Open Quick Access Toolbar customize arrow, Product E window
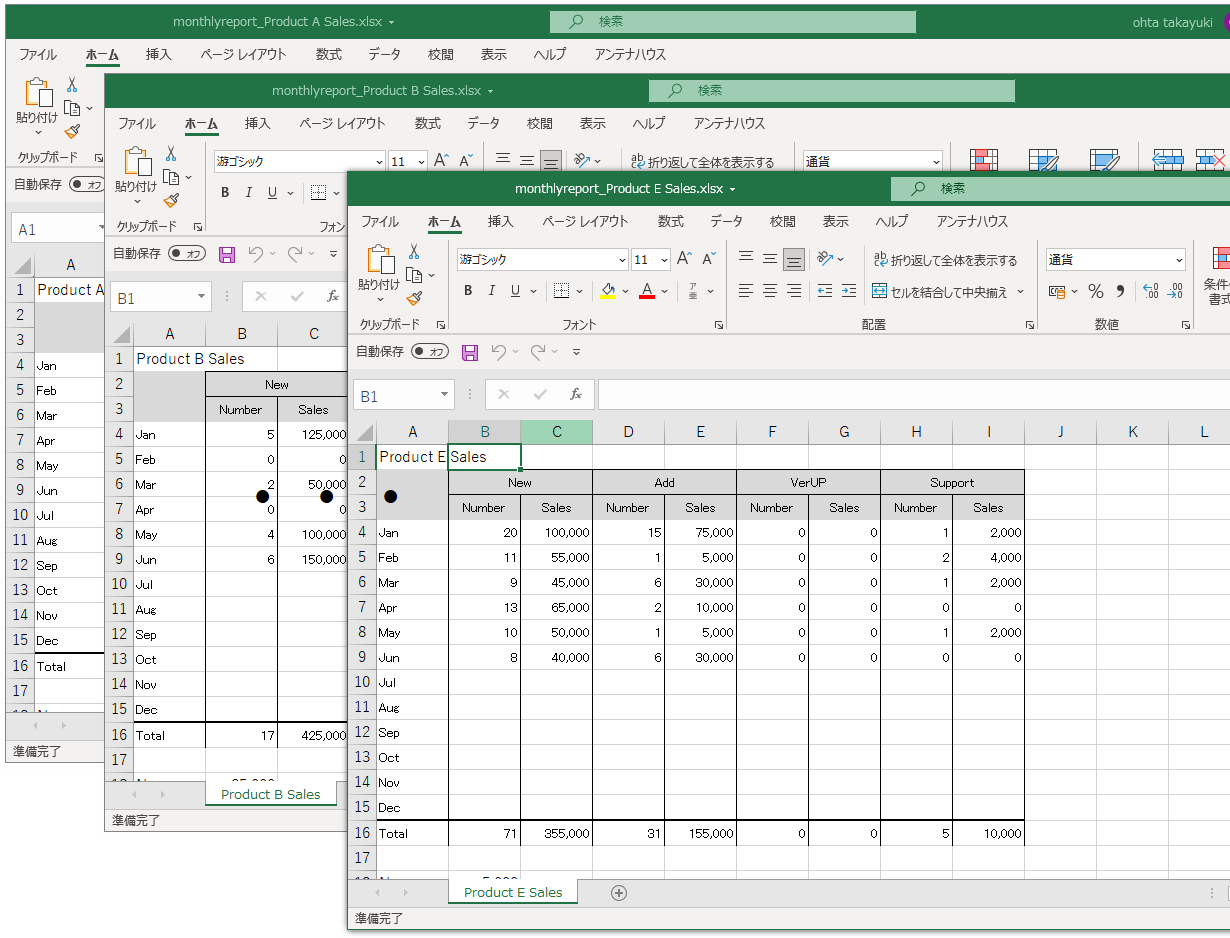Screen dimensions: 1230x938 coord(577,352)
